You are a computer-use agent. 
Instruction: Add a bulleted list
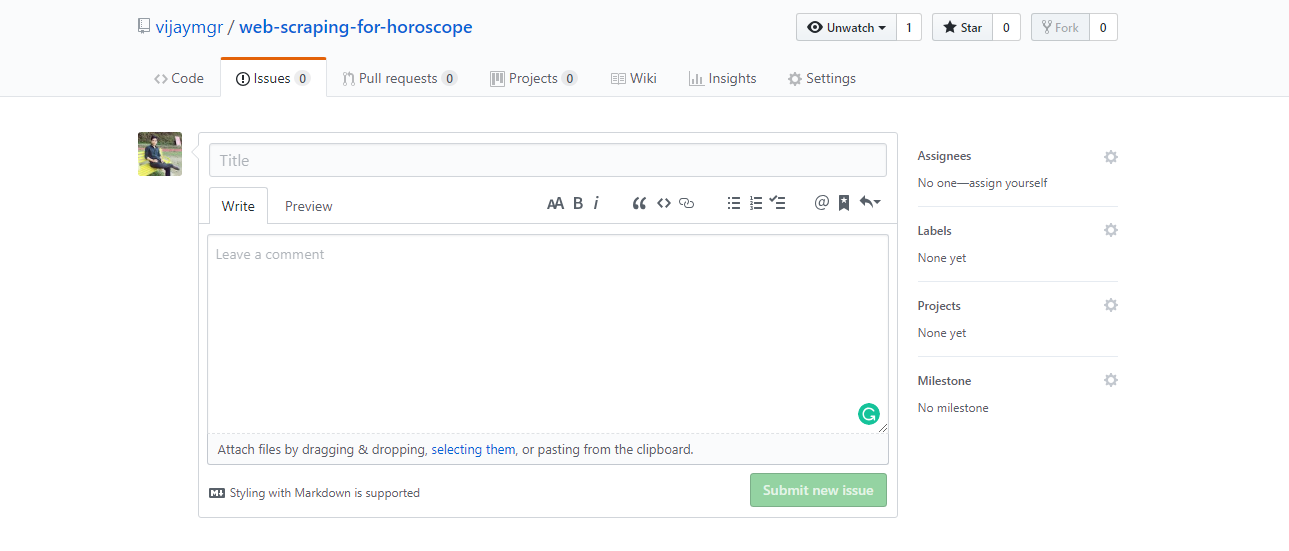[x=734, y=203]
